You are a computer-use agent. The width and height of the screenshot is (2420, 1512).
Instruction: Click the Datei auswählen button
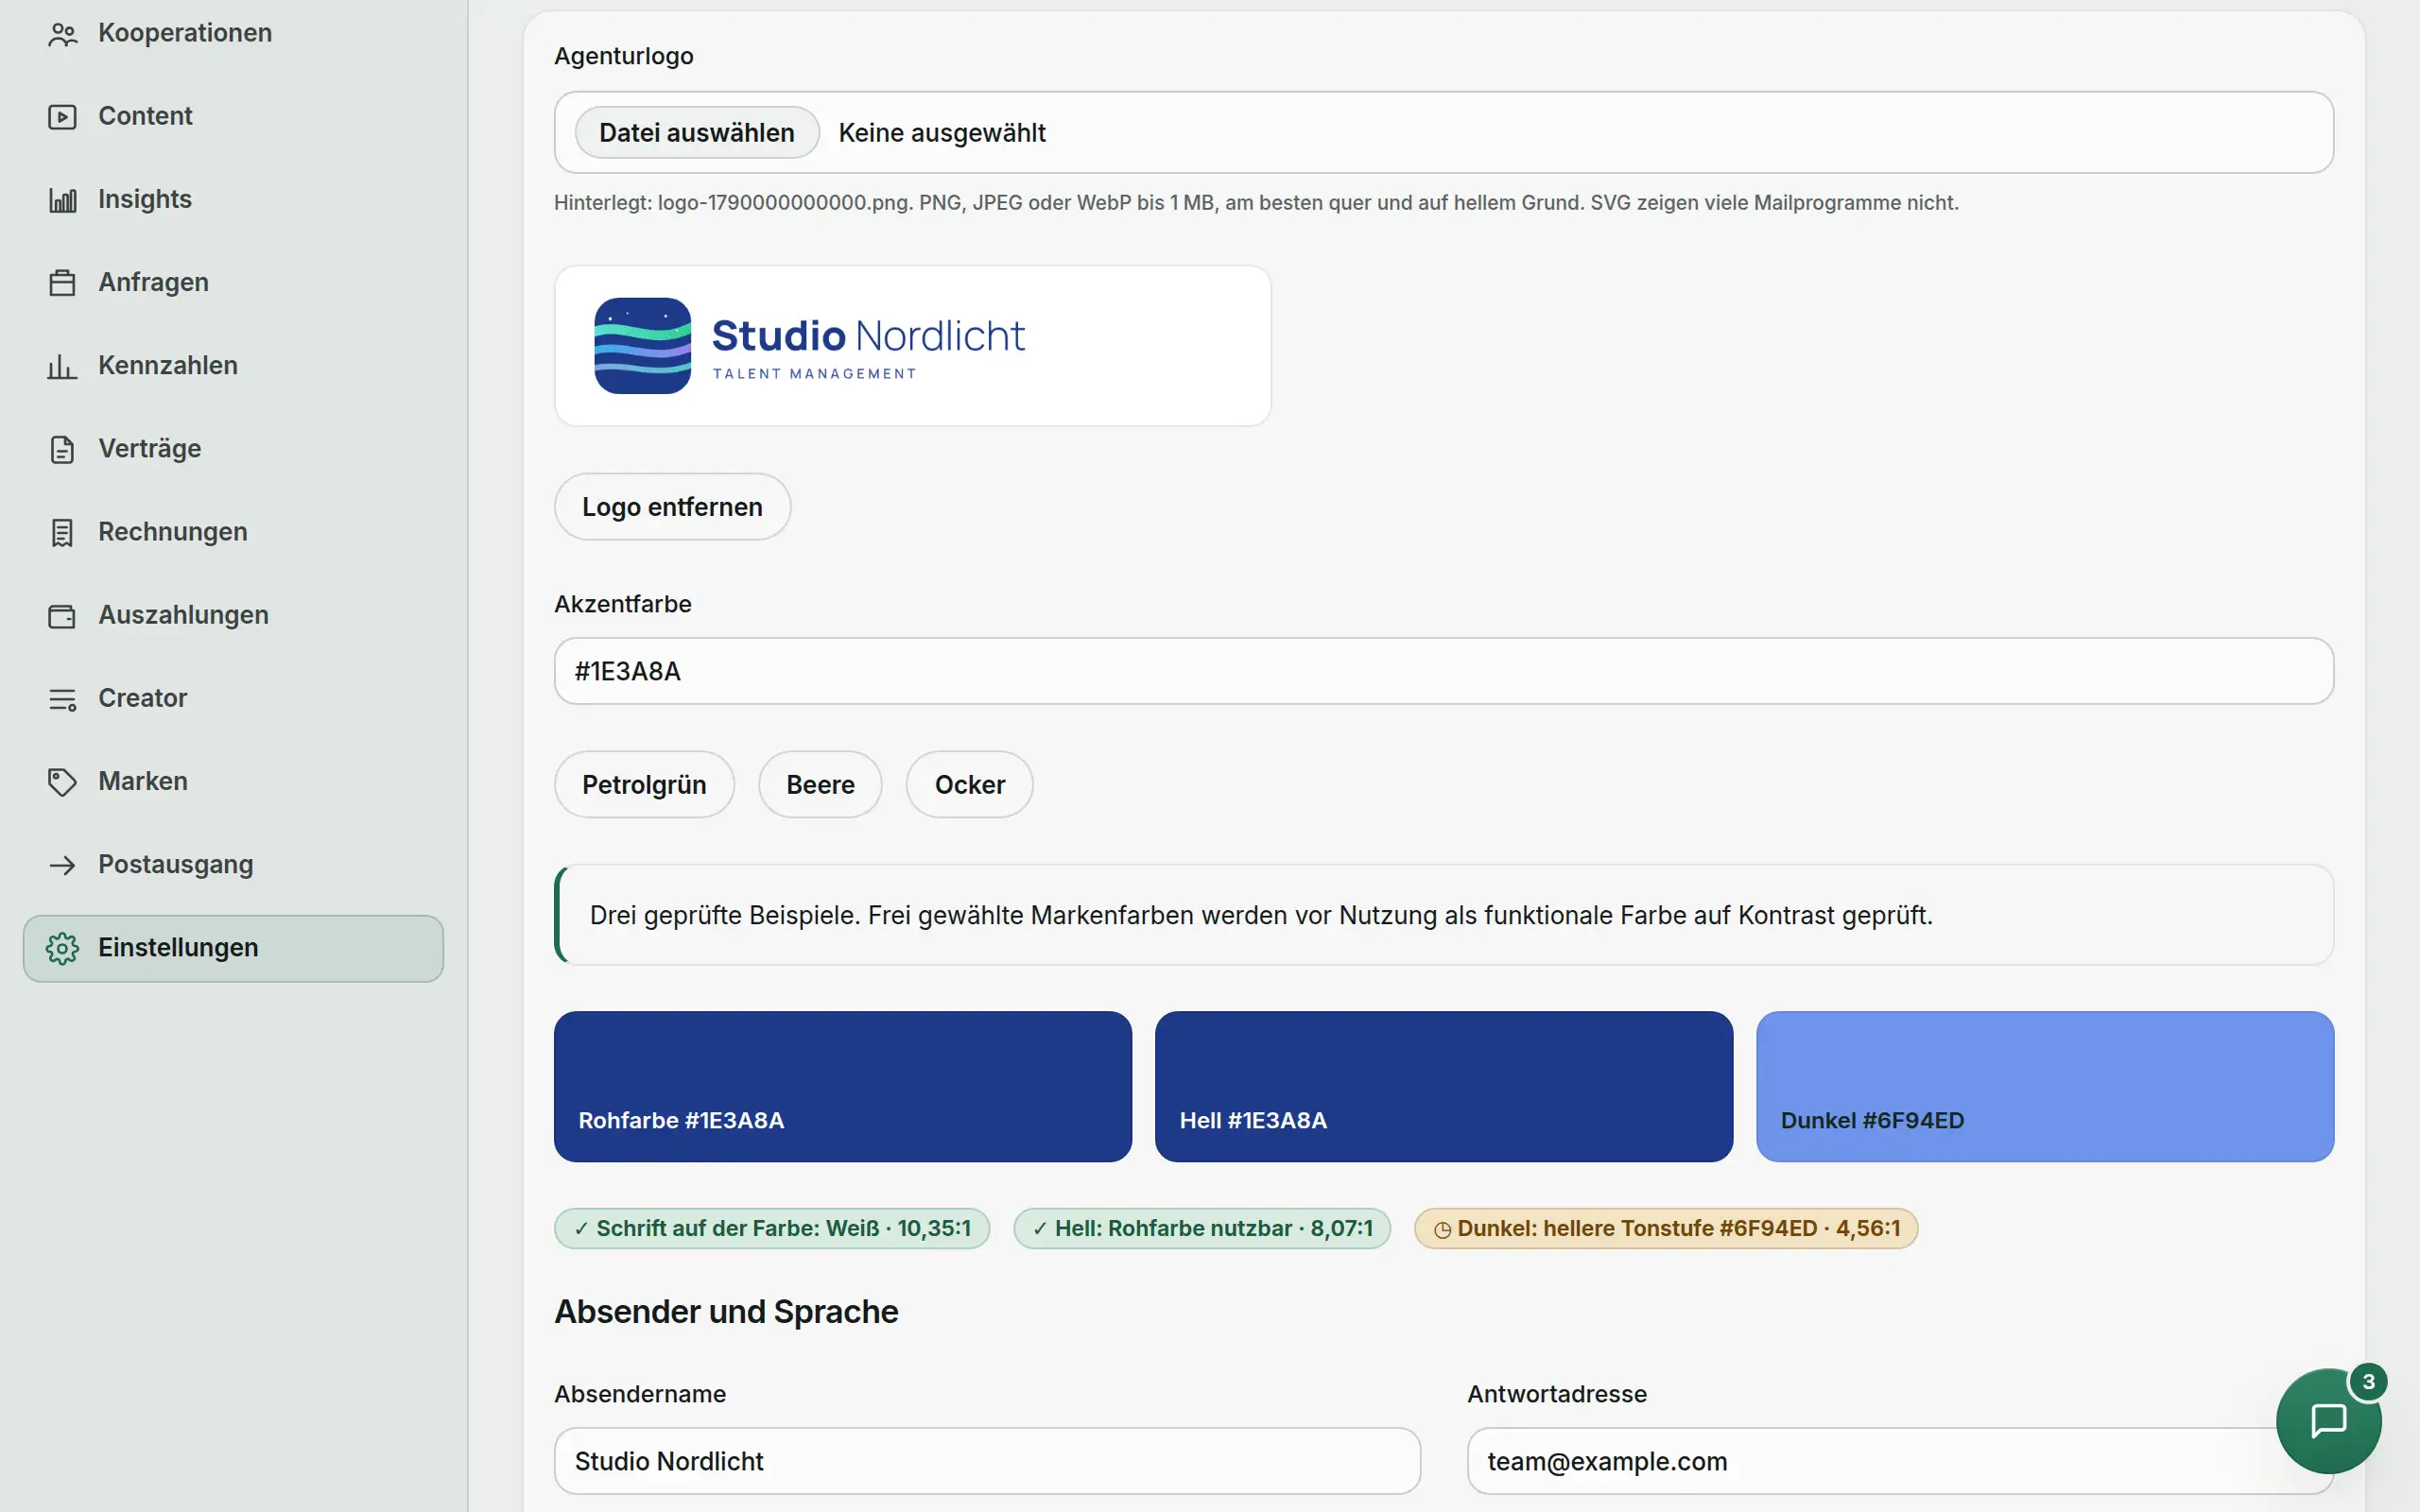point(697,132)
